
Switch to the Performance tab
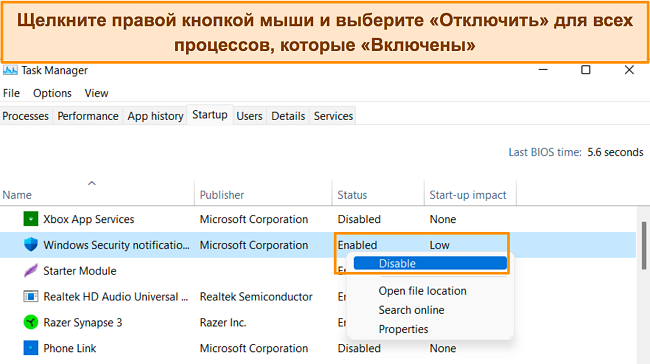[x=88, y=116]
